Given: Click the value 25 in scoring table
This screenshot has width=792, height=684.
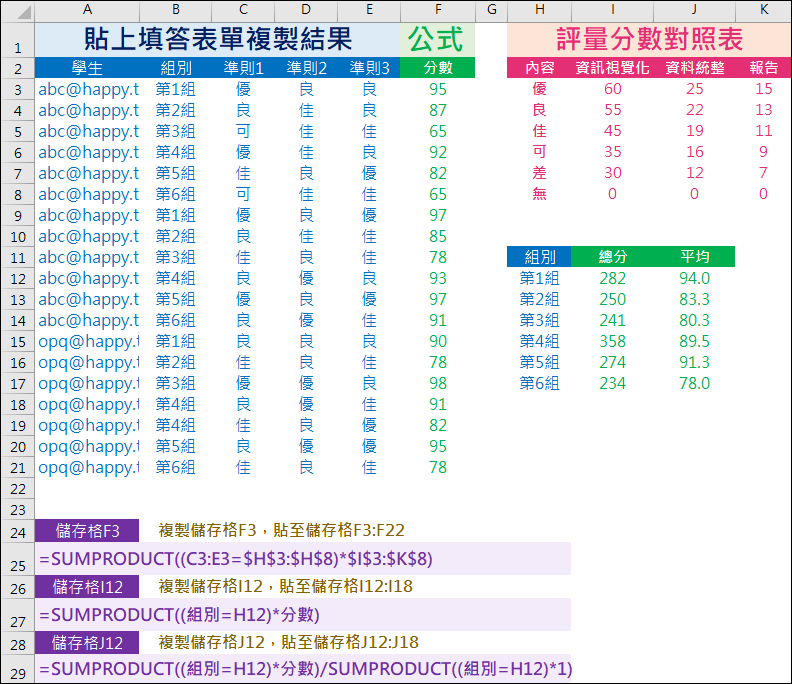Looking at the screenshot, I should pyautogui.click(x=695, y=89).
